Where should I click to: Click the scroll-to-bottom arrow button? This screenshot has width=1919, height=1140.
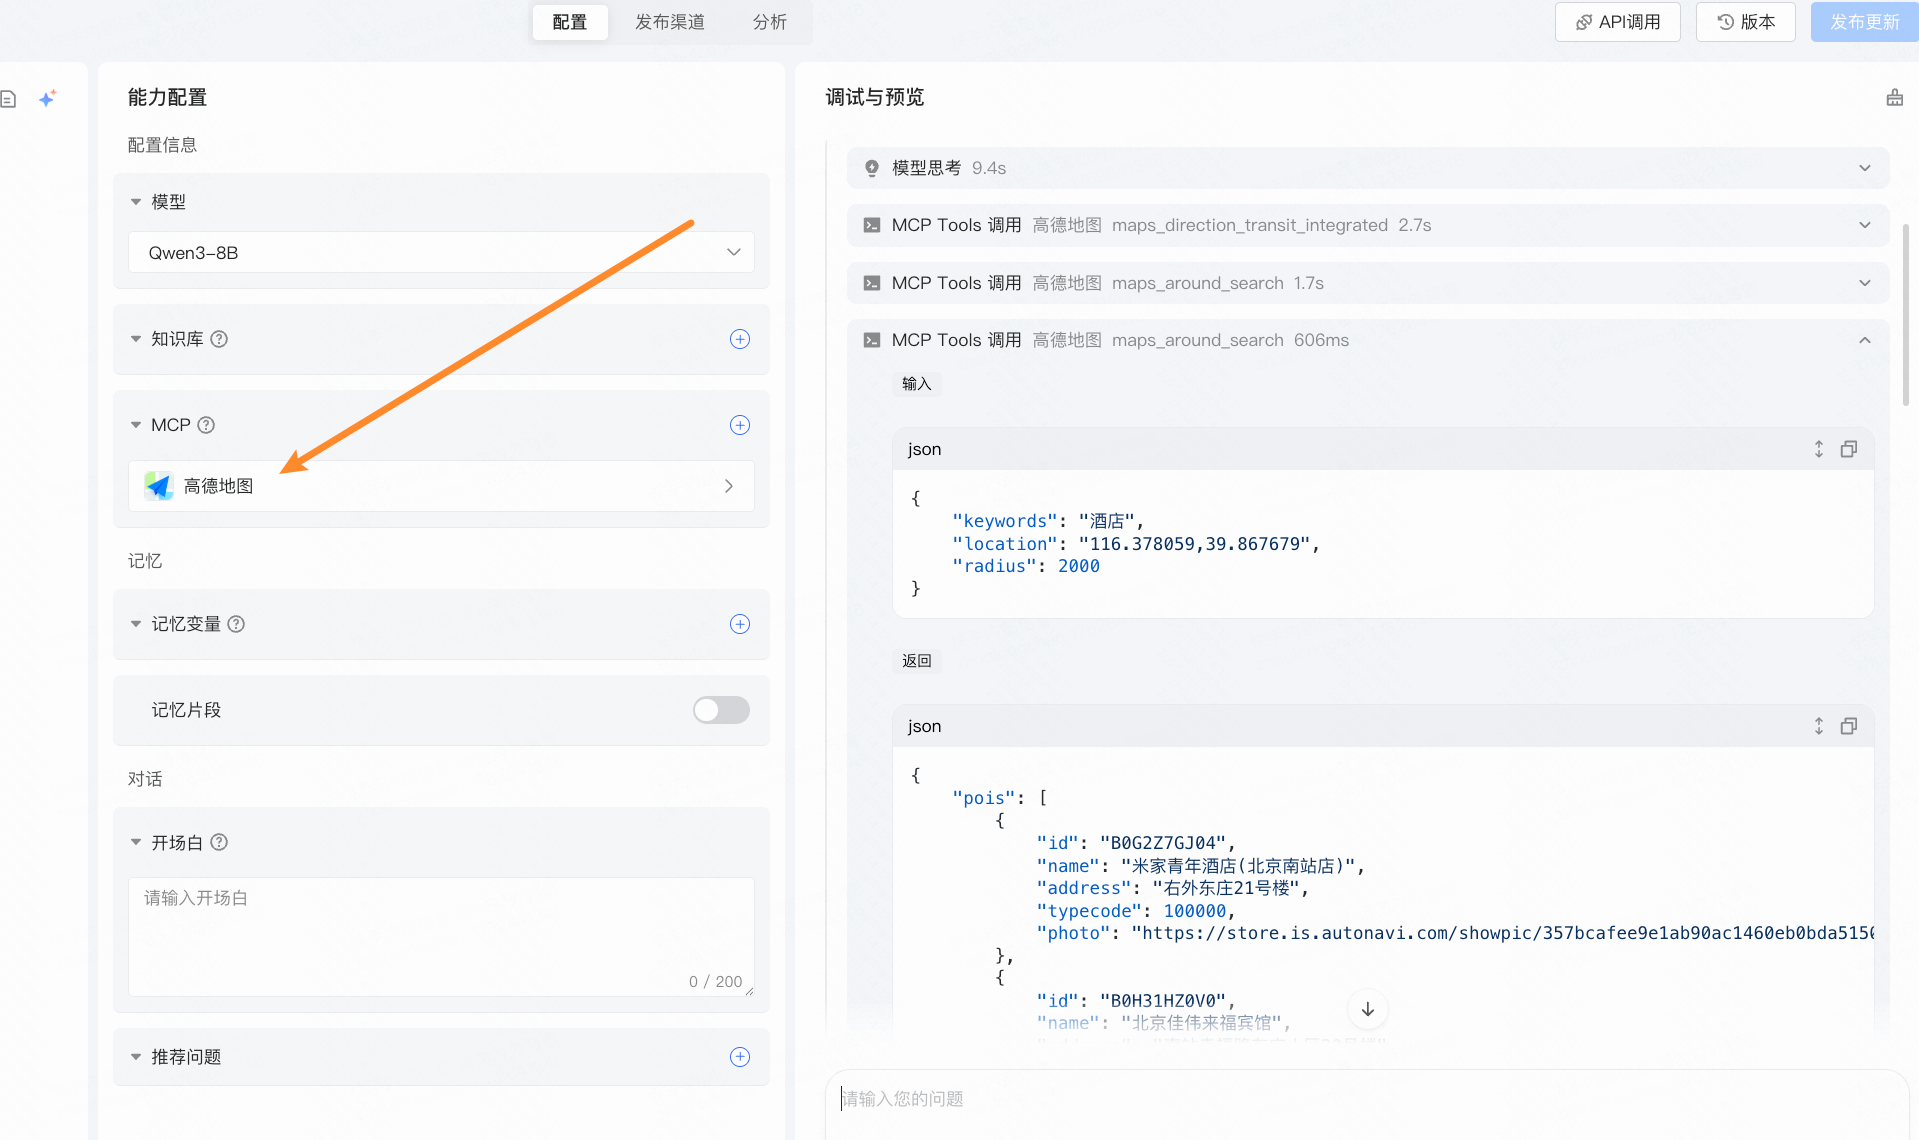coord(1368,1009)
